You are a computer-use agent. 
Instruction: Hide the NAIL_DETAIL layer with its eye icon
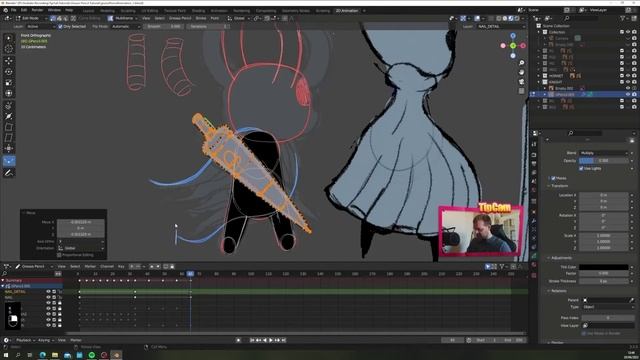[x=48, y=291]
